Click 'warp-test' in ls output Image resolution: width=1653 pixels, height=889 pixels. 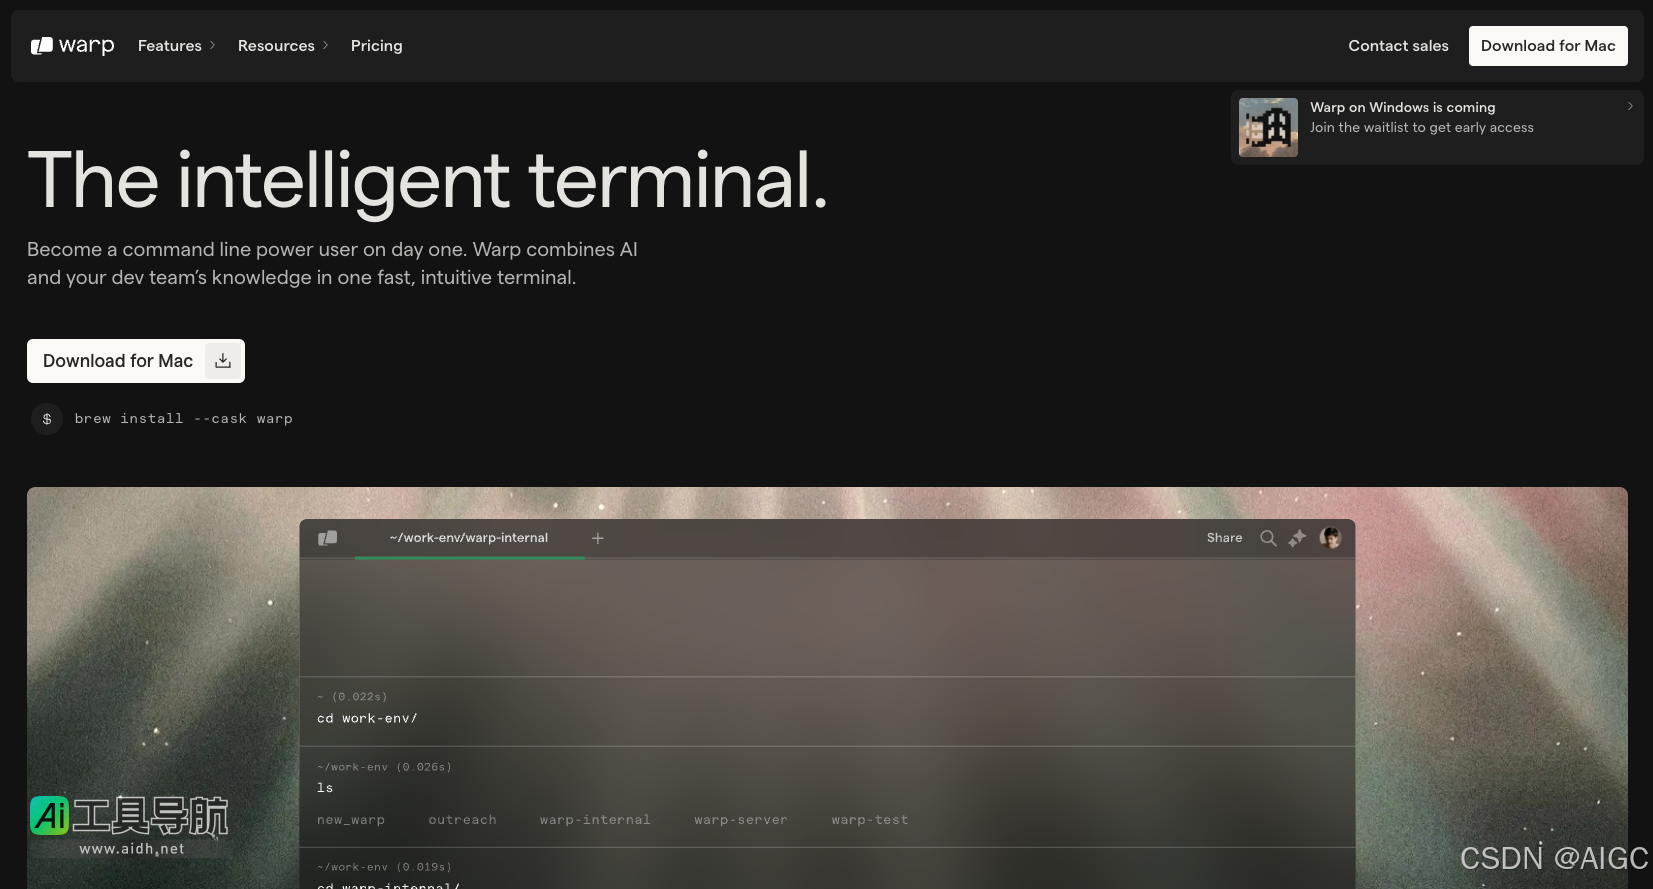click(x=870, y=820)
